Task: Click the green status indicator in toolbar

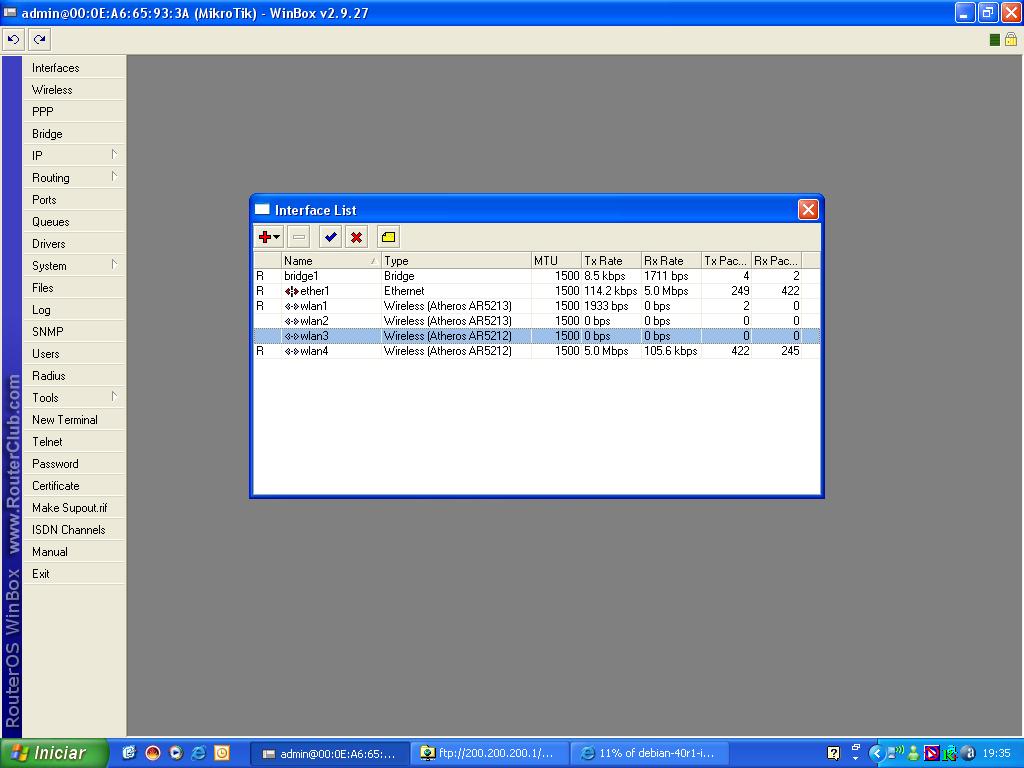Action: (995, 40)
